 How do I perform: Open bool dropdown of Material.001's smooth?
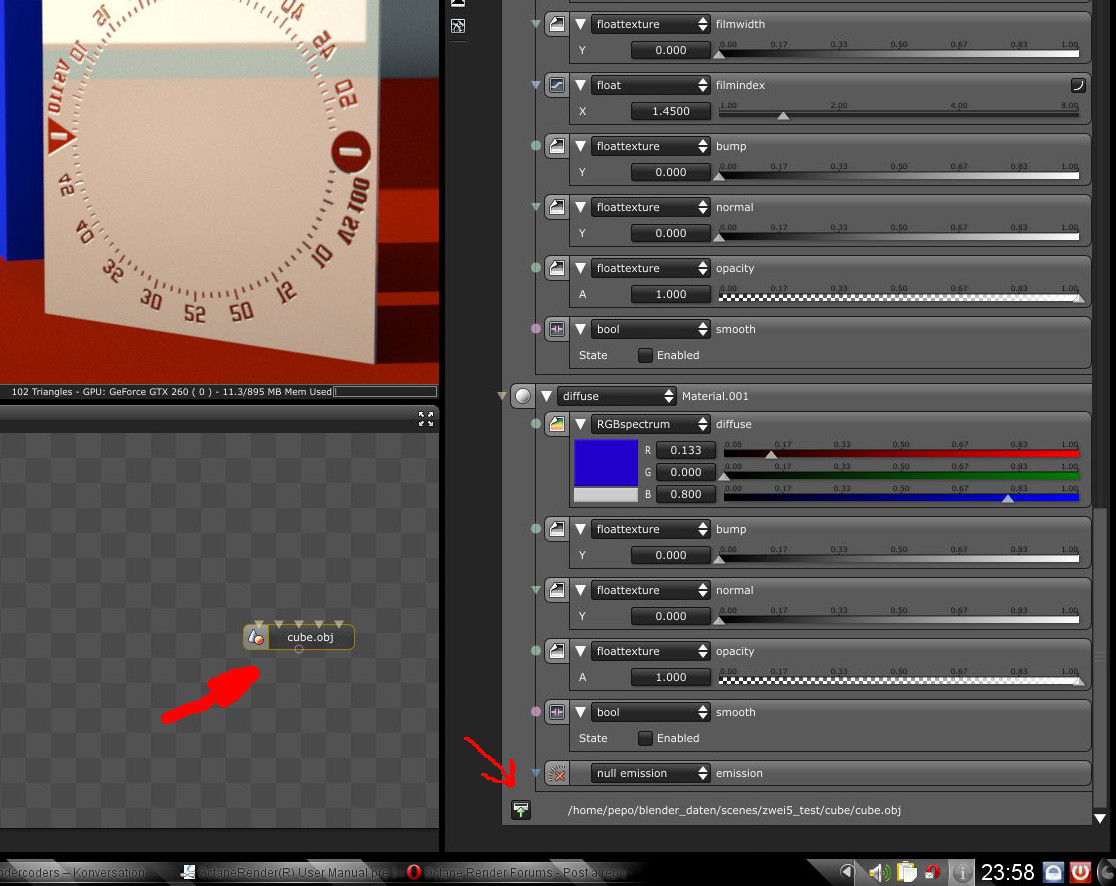[x=651, y=712]
